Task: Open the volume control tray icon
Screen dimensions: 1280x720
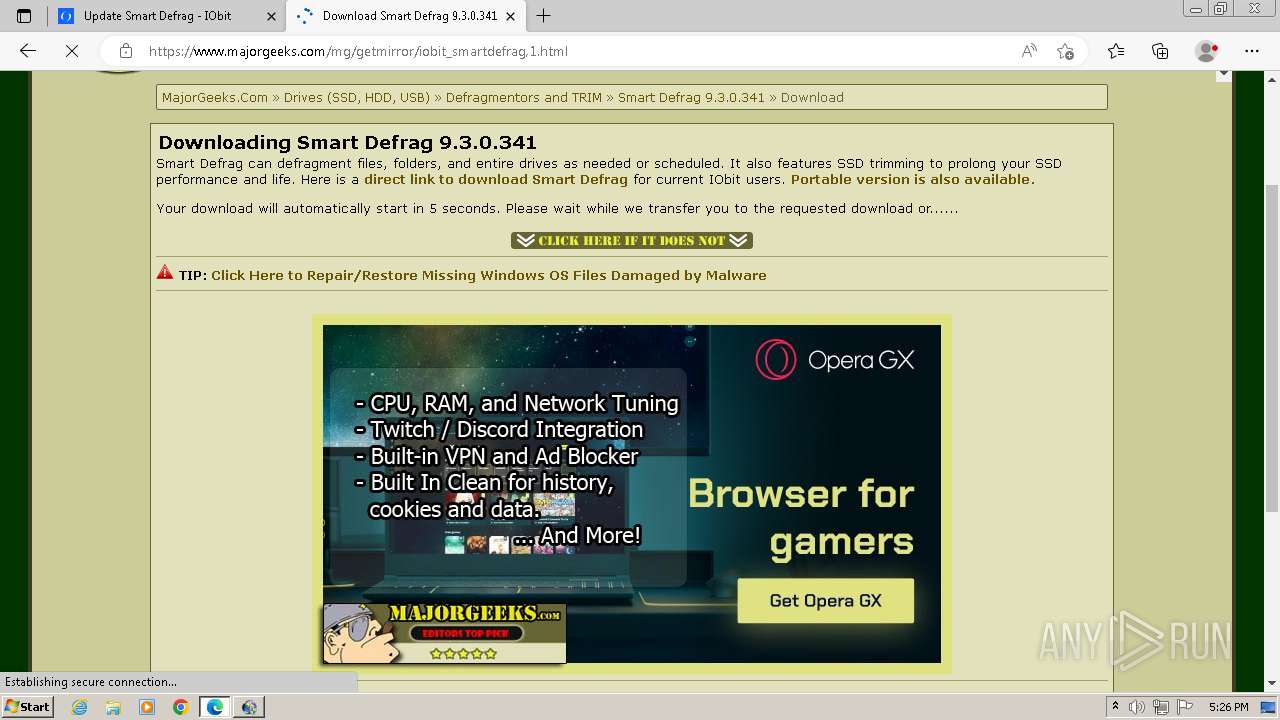Action: pyautogui.click(x=1136, y=707)
